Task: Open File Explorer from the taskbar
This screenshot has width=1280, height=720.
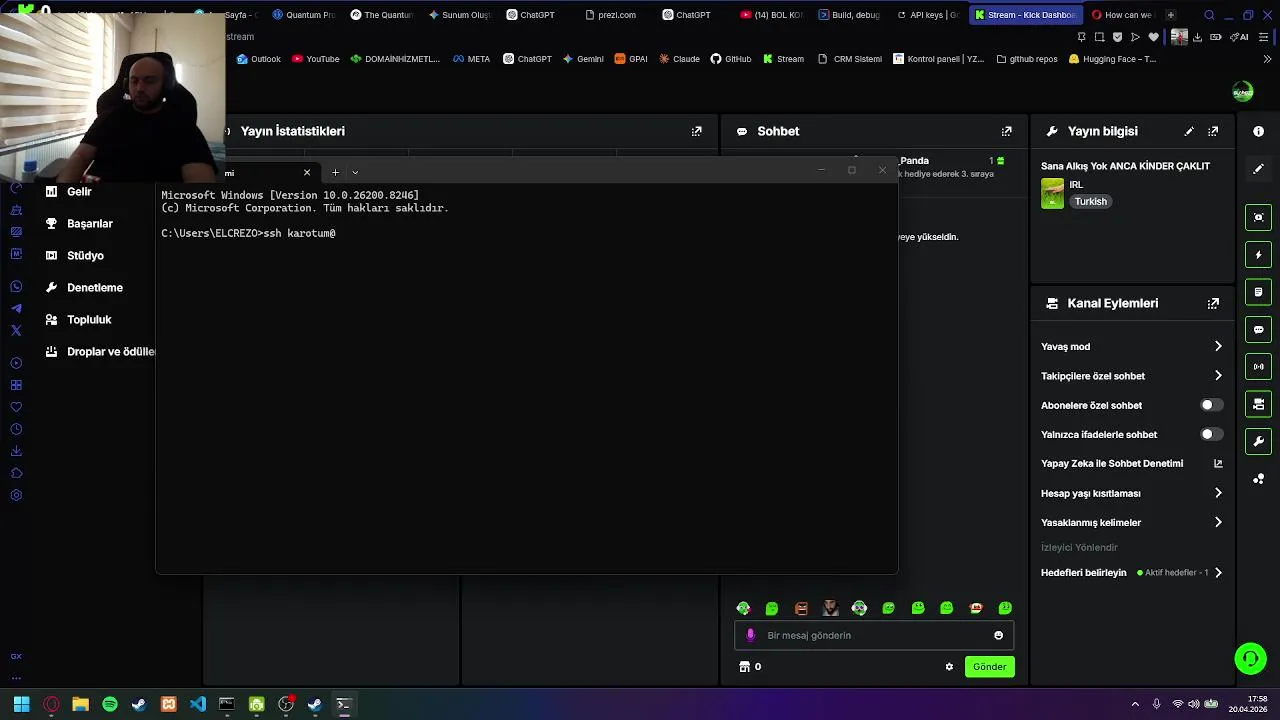Action: pos(80,704)
